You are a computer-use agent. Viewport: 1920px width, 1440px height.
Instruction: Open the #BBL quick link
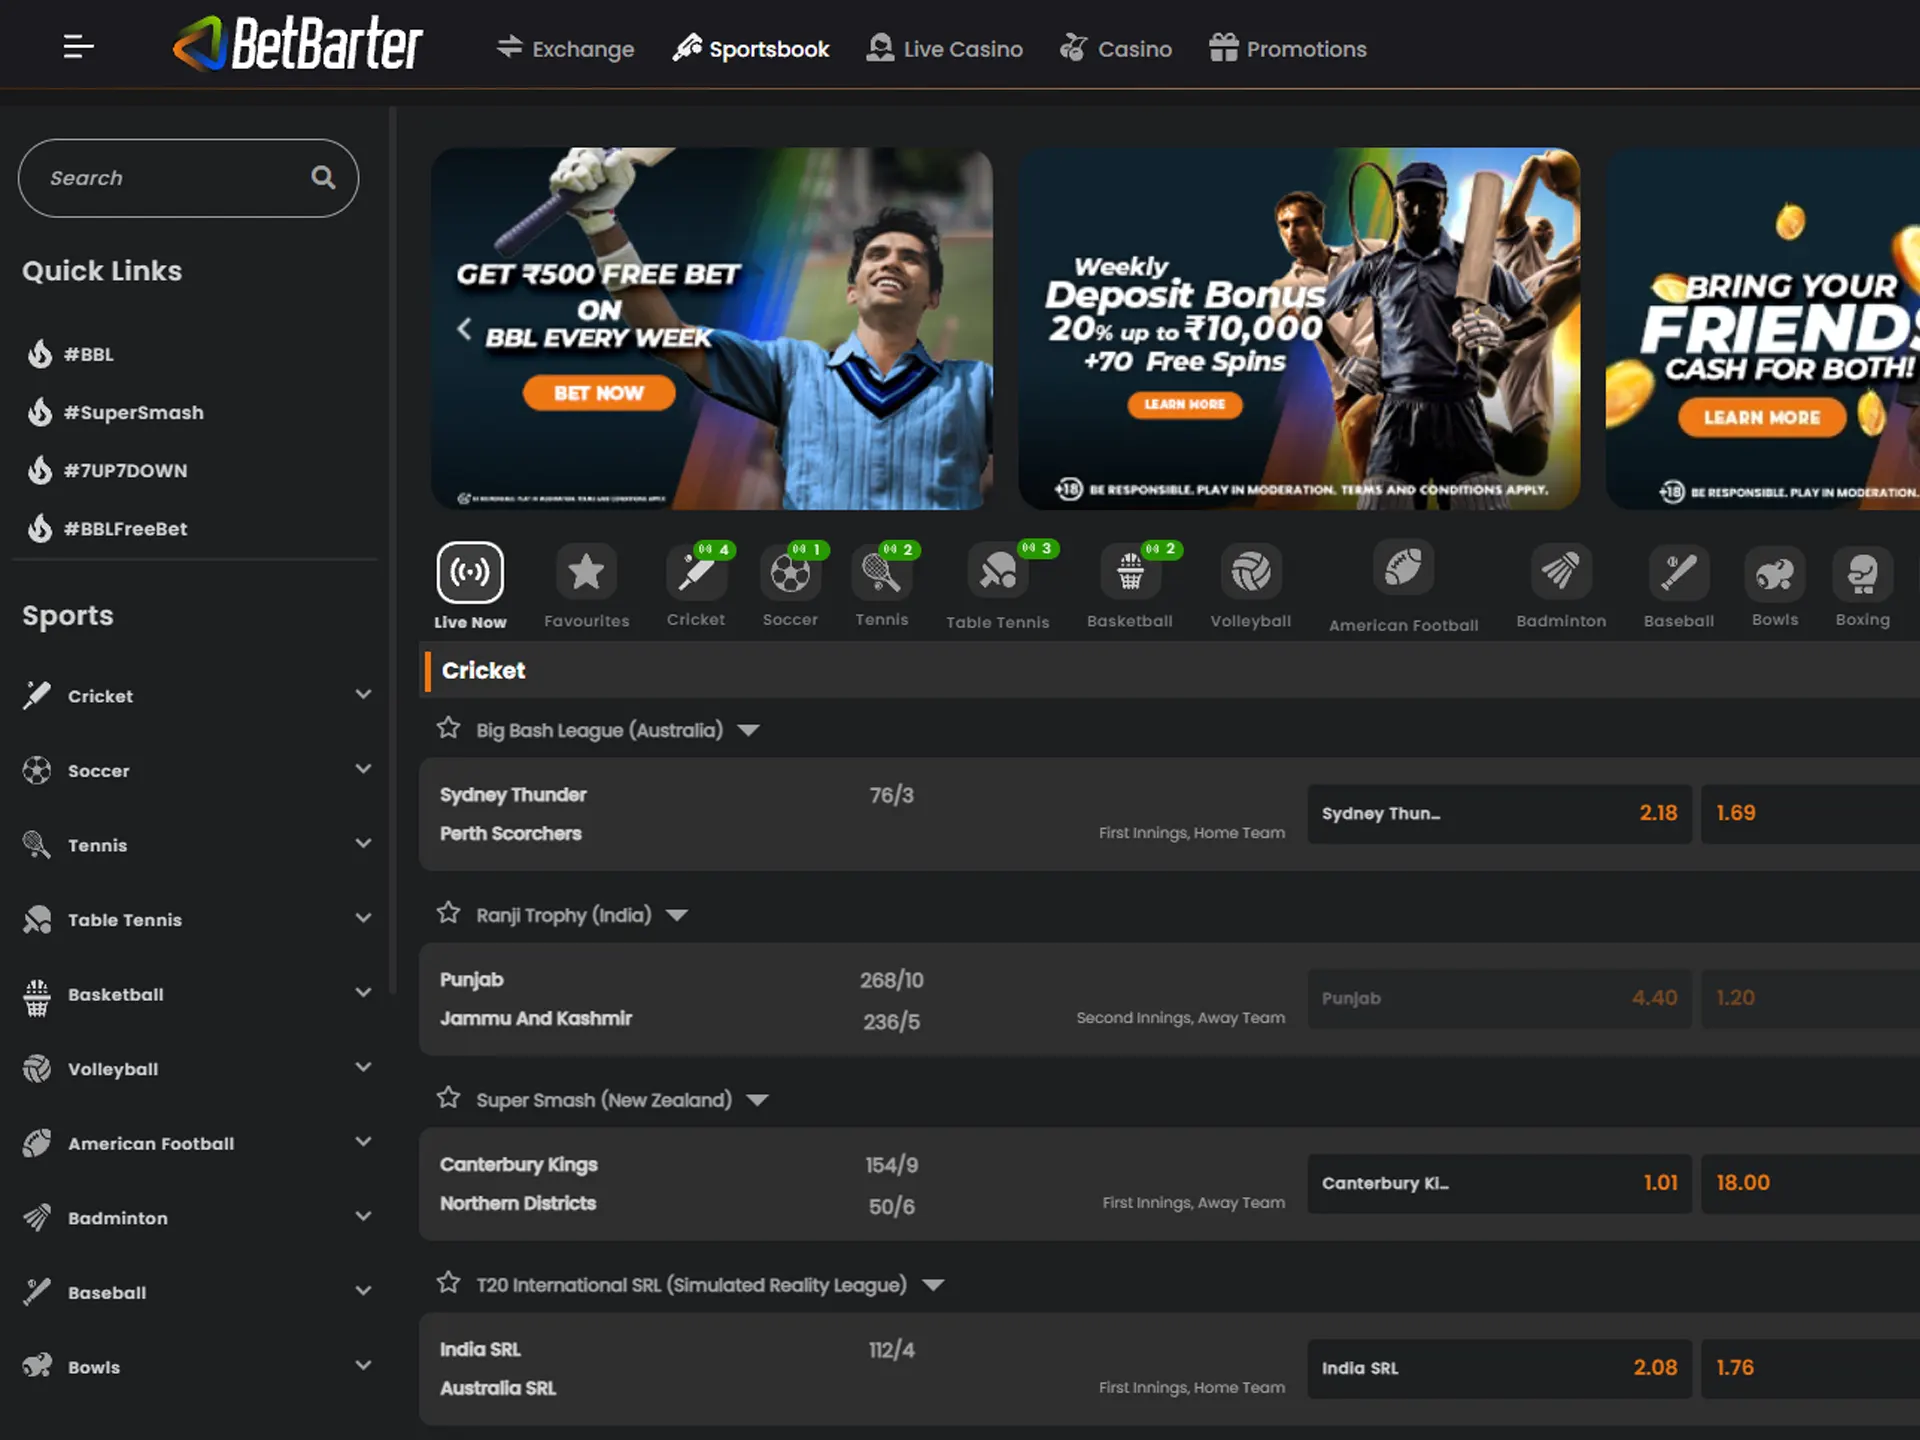[70, 354]
